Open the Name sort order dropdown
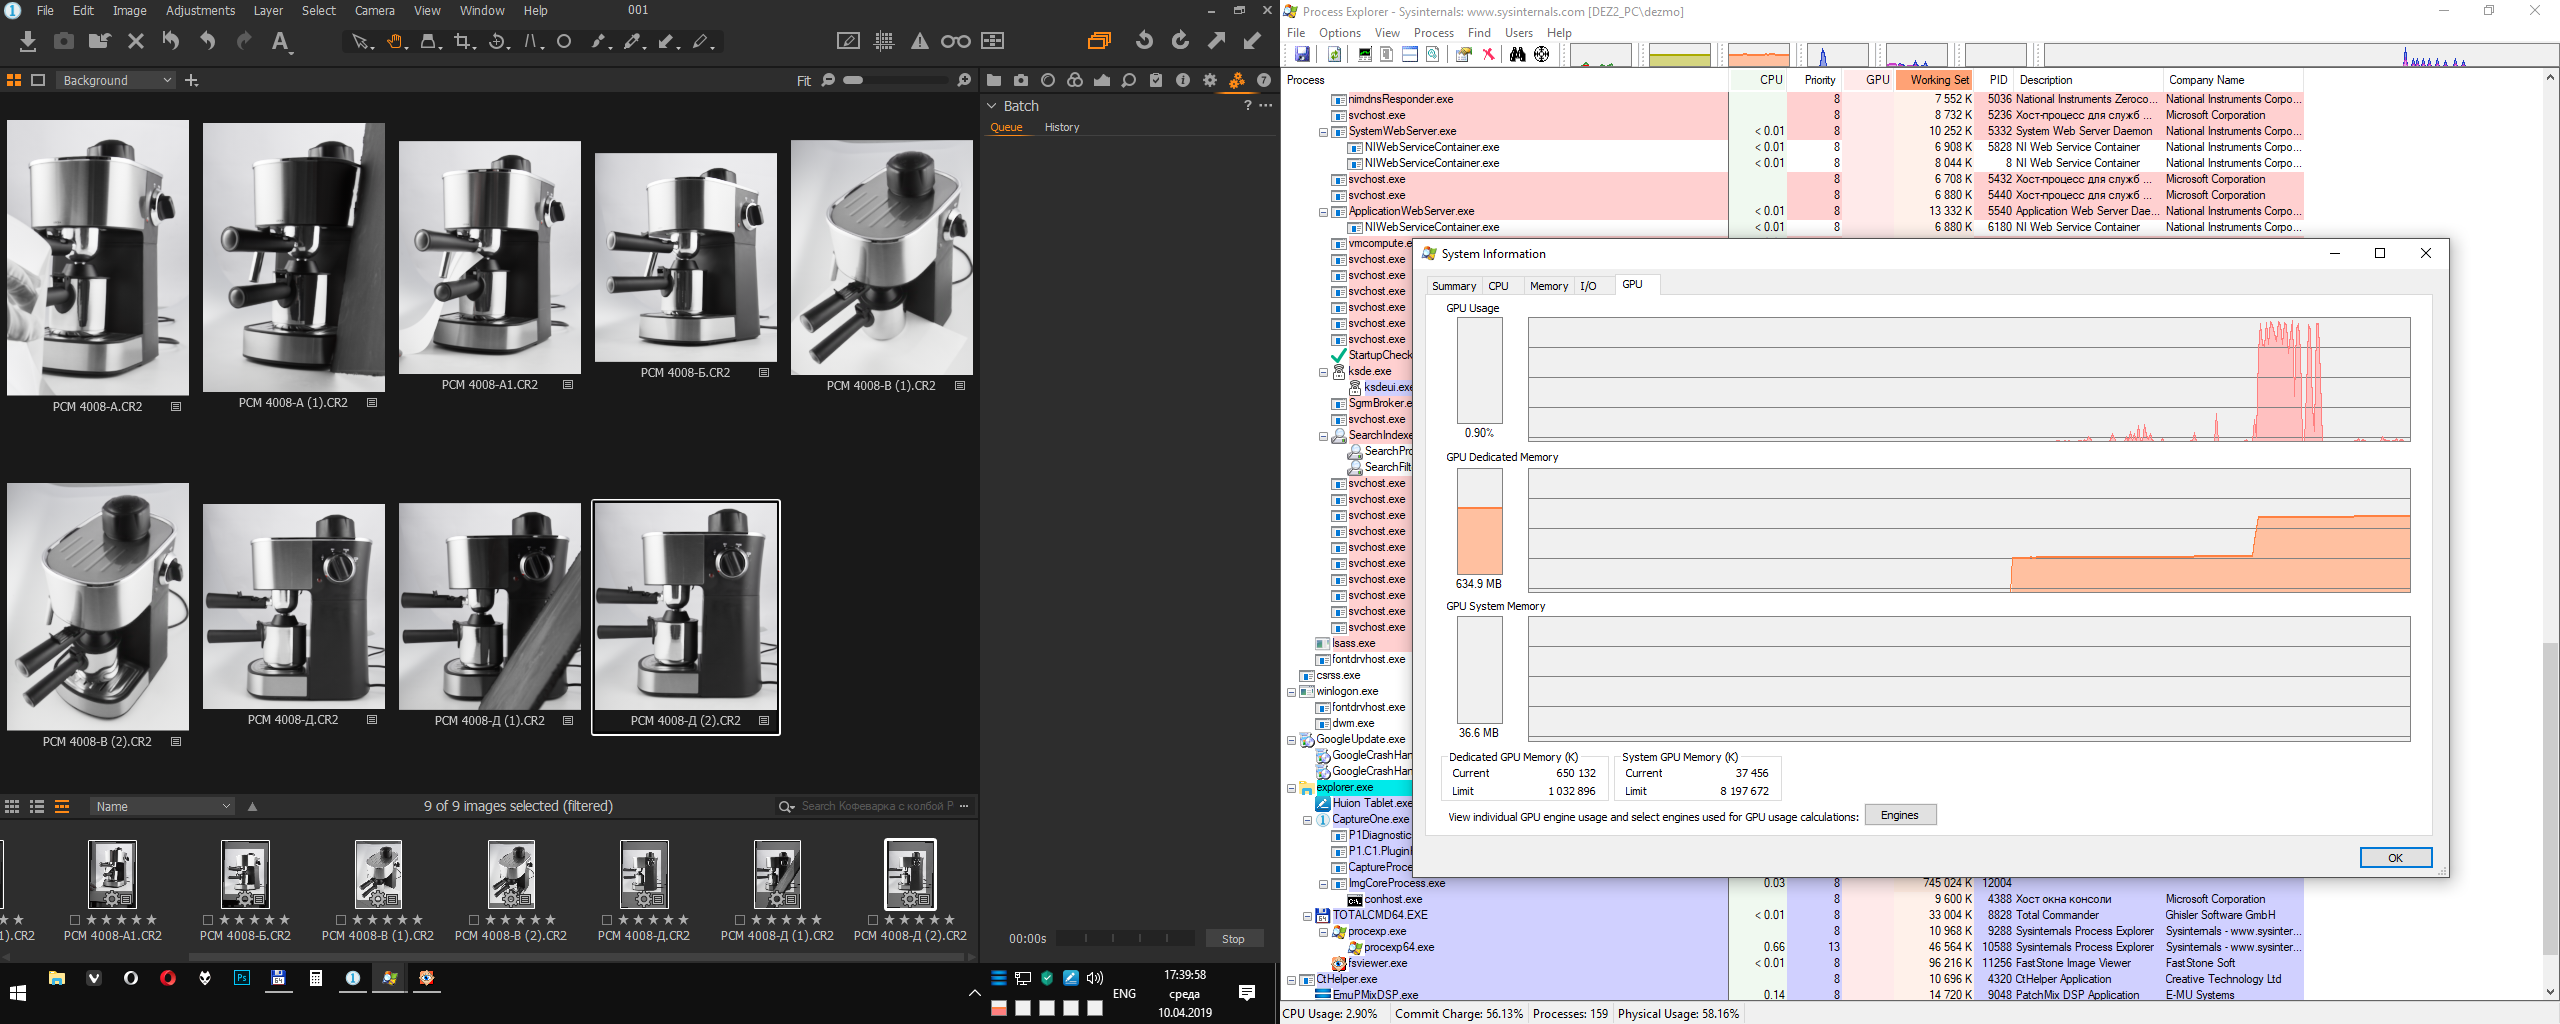Screen dimensions: 2560x1024 (x=162, y=807)
